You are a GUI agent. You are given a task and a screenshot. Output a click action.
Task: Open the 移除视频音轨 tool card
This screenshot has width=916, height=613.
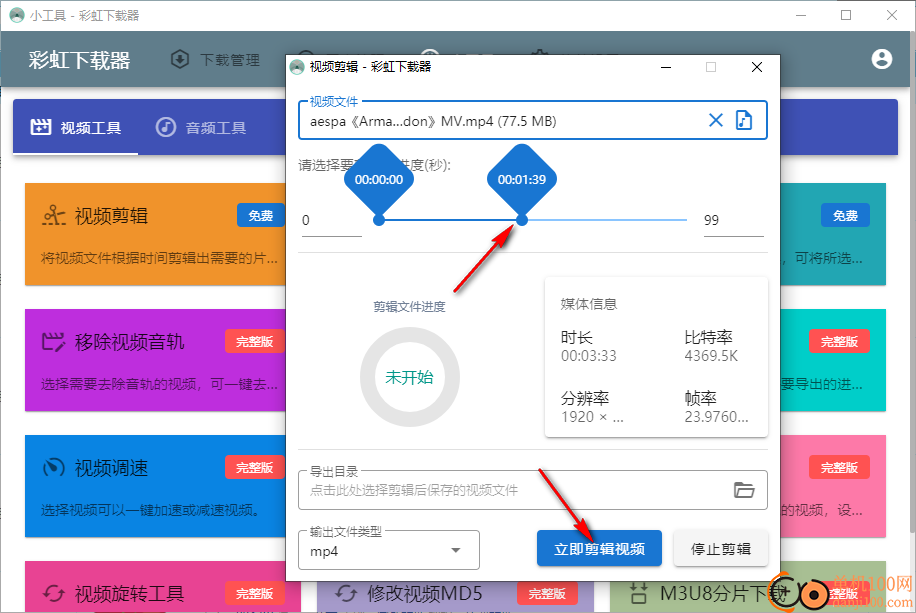tap(155, 360)
